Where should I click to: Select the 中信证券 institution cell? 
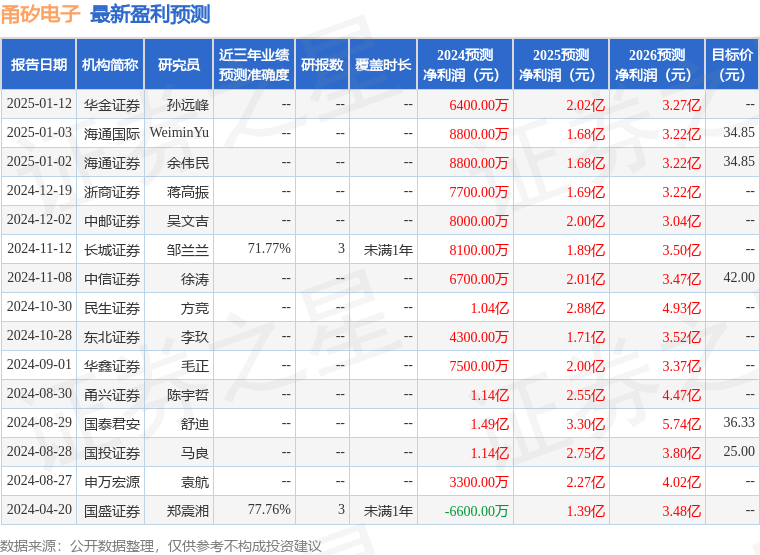(x=112, y=279)
